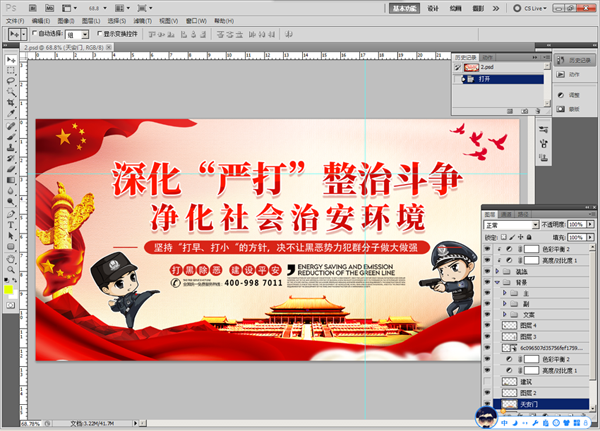Open the 填充 slider arrow
600x431 pixels.
pos(590,237)
